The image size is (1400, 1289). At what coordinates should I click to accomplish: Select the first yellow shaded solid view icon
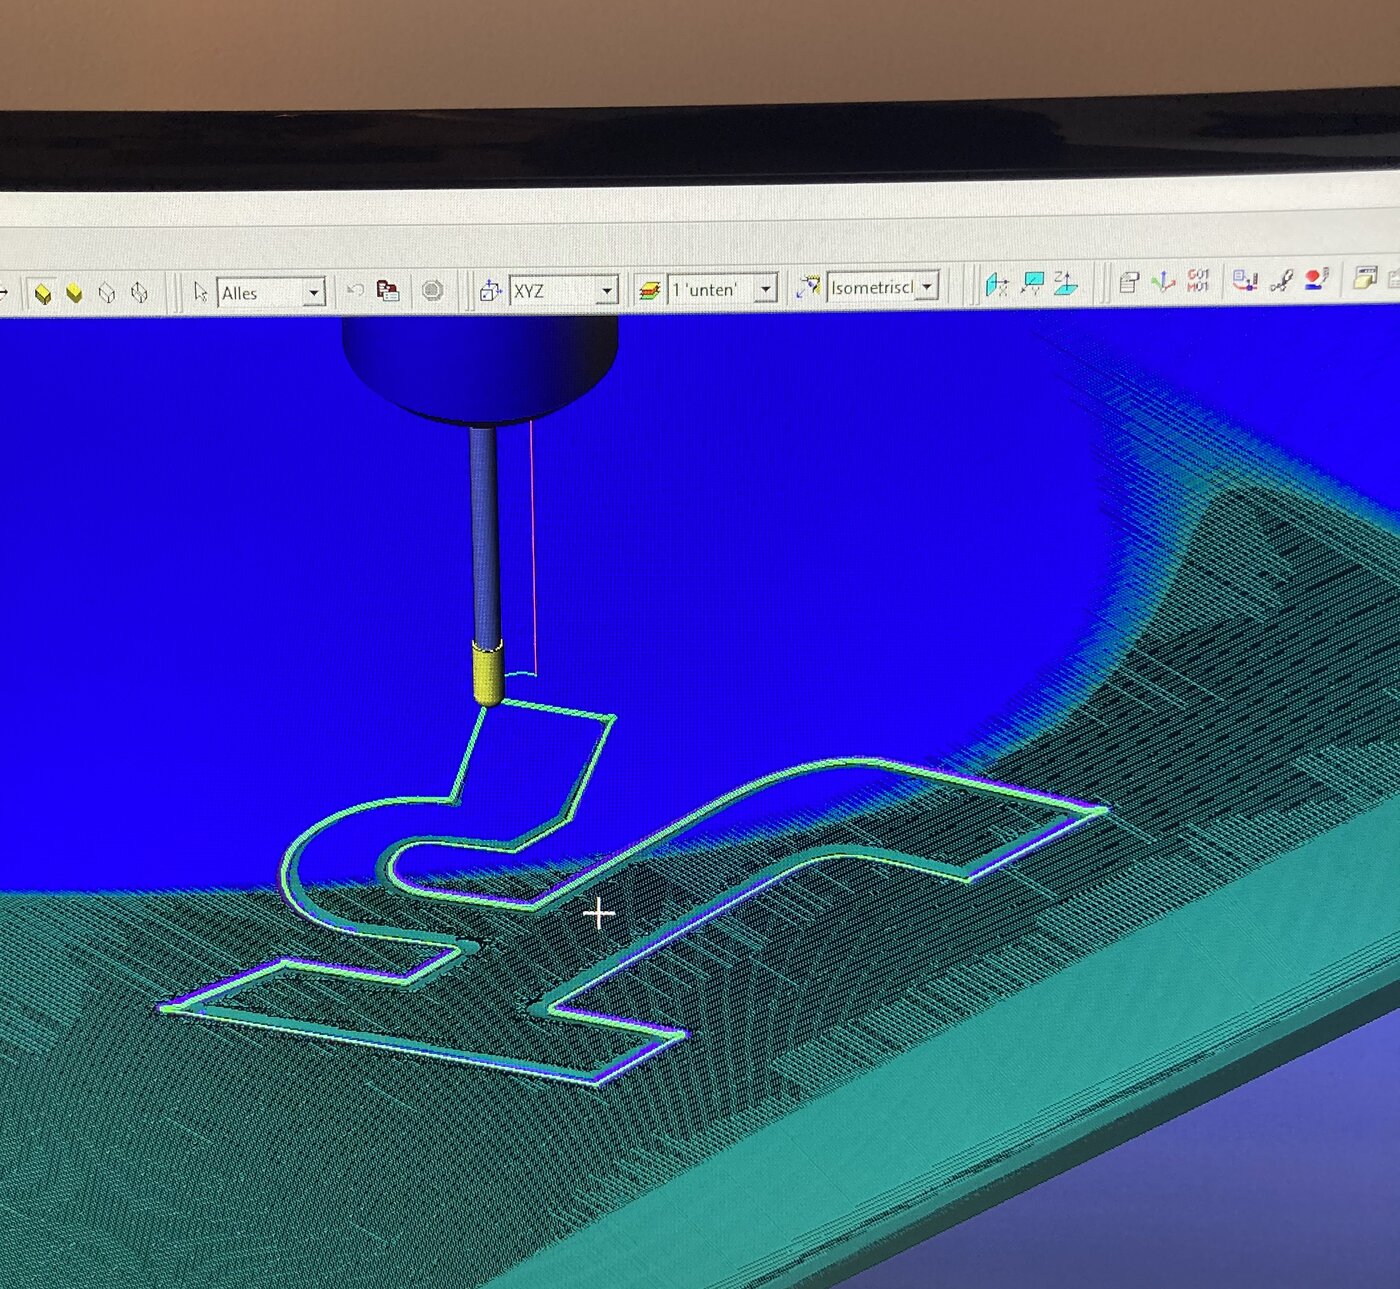point(43,293)
